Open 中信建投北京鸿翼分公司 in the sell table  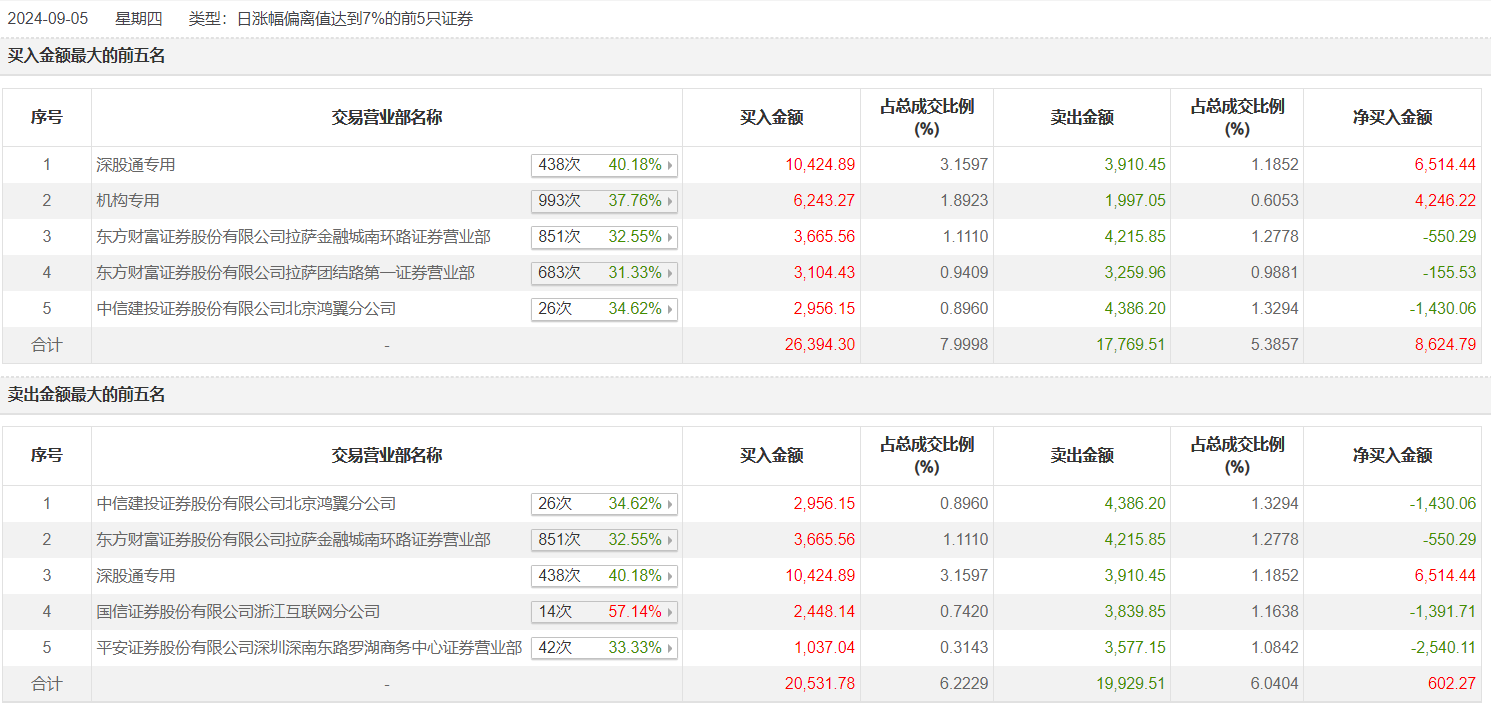coord(246,504)
